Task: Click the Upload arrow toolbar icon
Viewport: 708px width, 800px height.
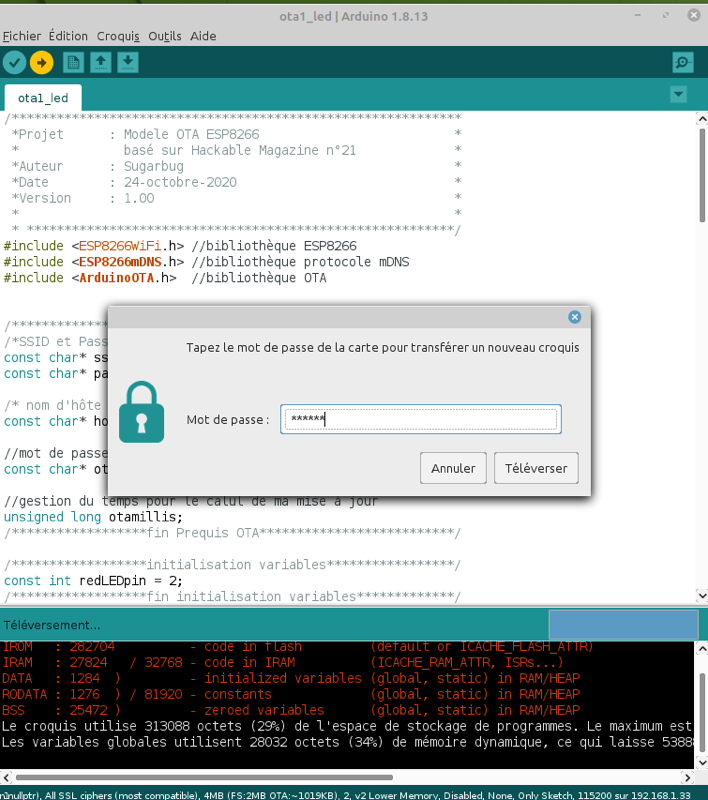Action: [x=41, y=62]
